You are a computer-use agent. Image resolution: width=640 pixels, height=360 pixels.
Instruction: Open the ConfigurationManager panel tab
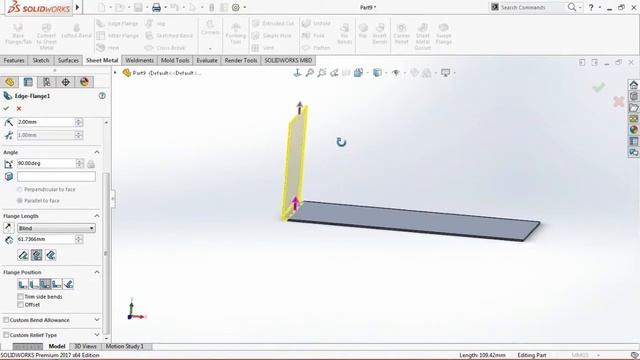click(47, 82)
